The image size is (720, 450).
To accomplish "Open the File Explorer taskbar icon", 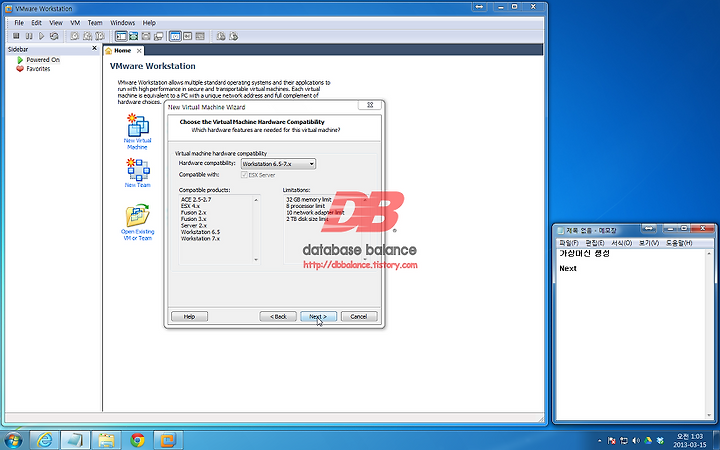I will click(106, 440).
